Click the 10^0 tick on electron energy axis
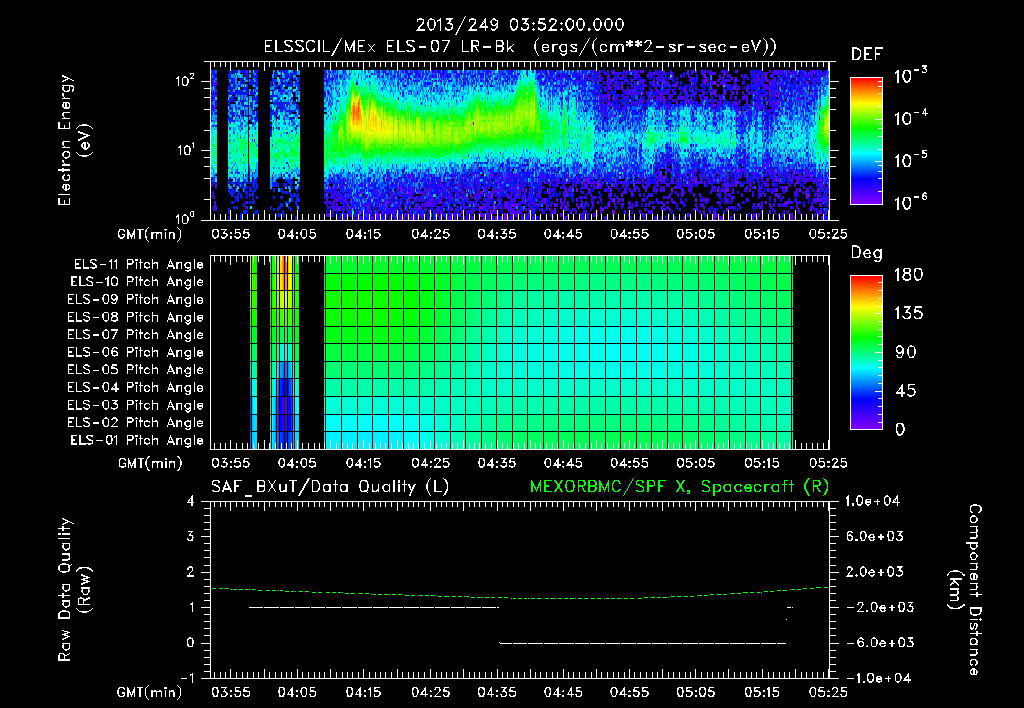 tap(186, 217)
